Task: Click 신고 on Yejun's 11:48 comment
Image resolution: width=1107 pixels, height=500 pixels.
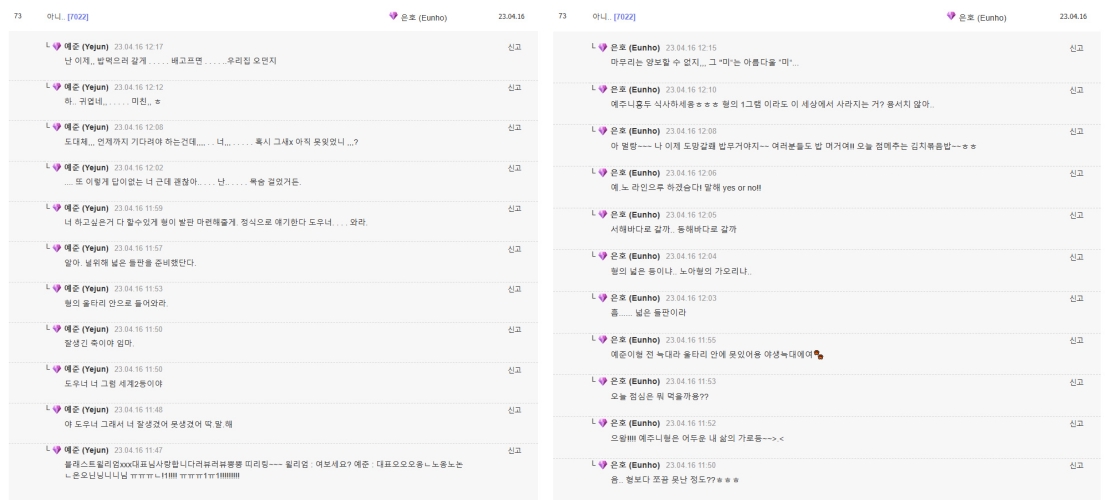Action: (x=514, y=410)
